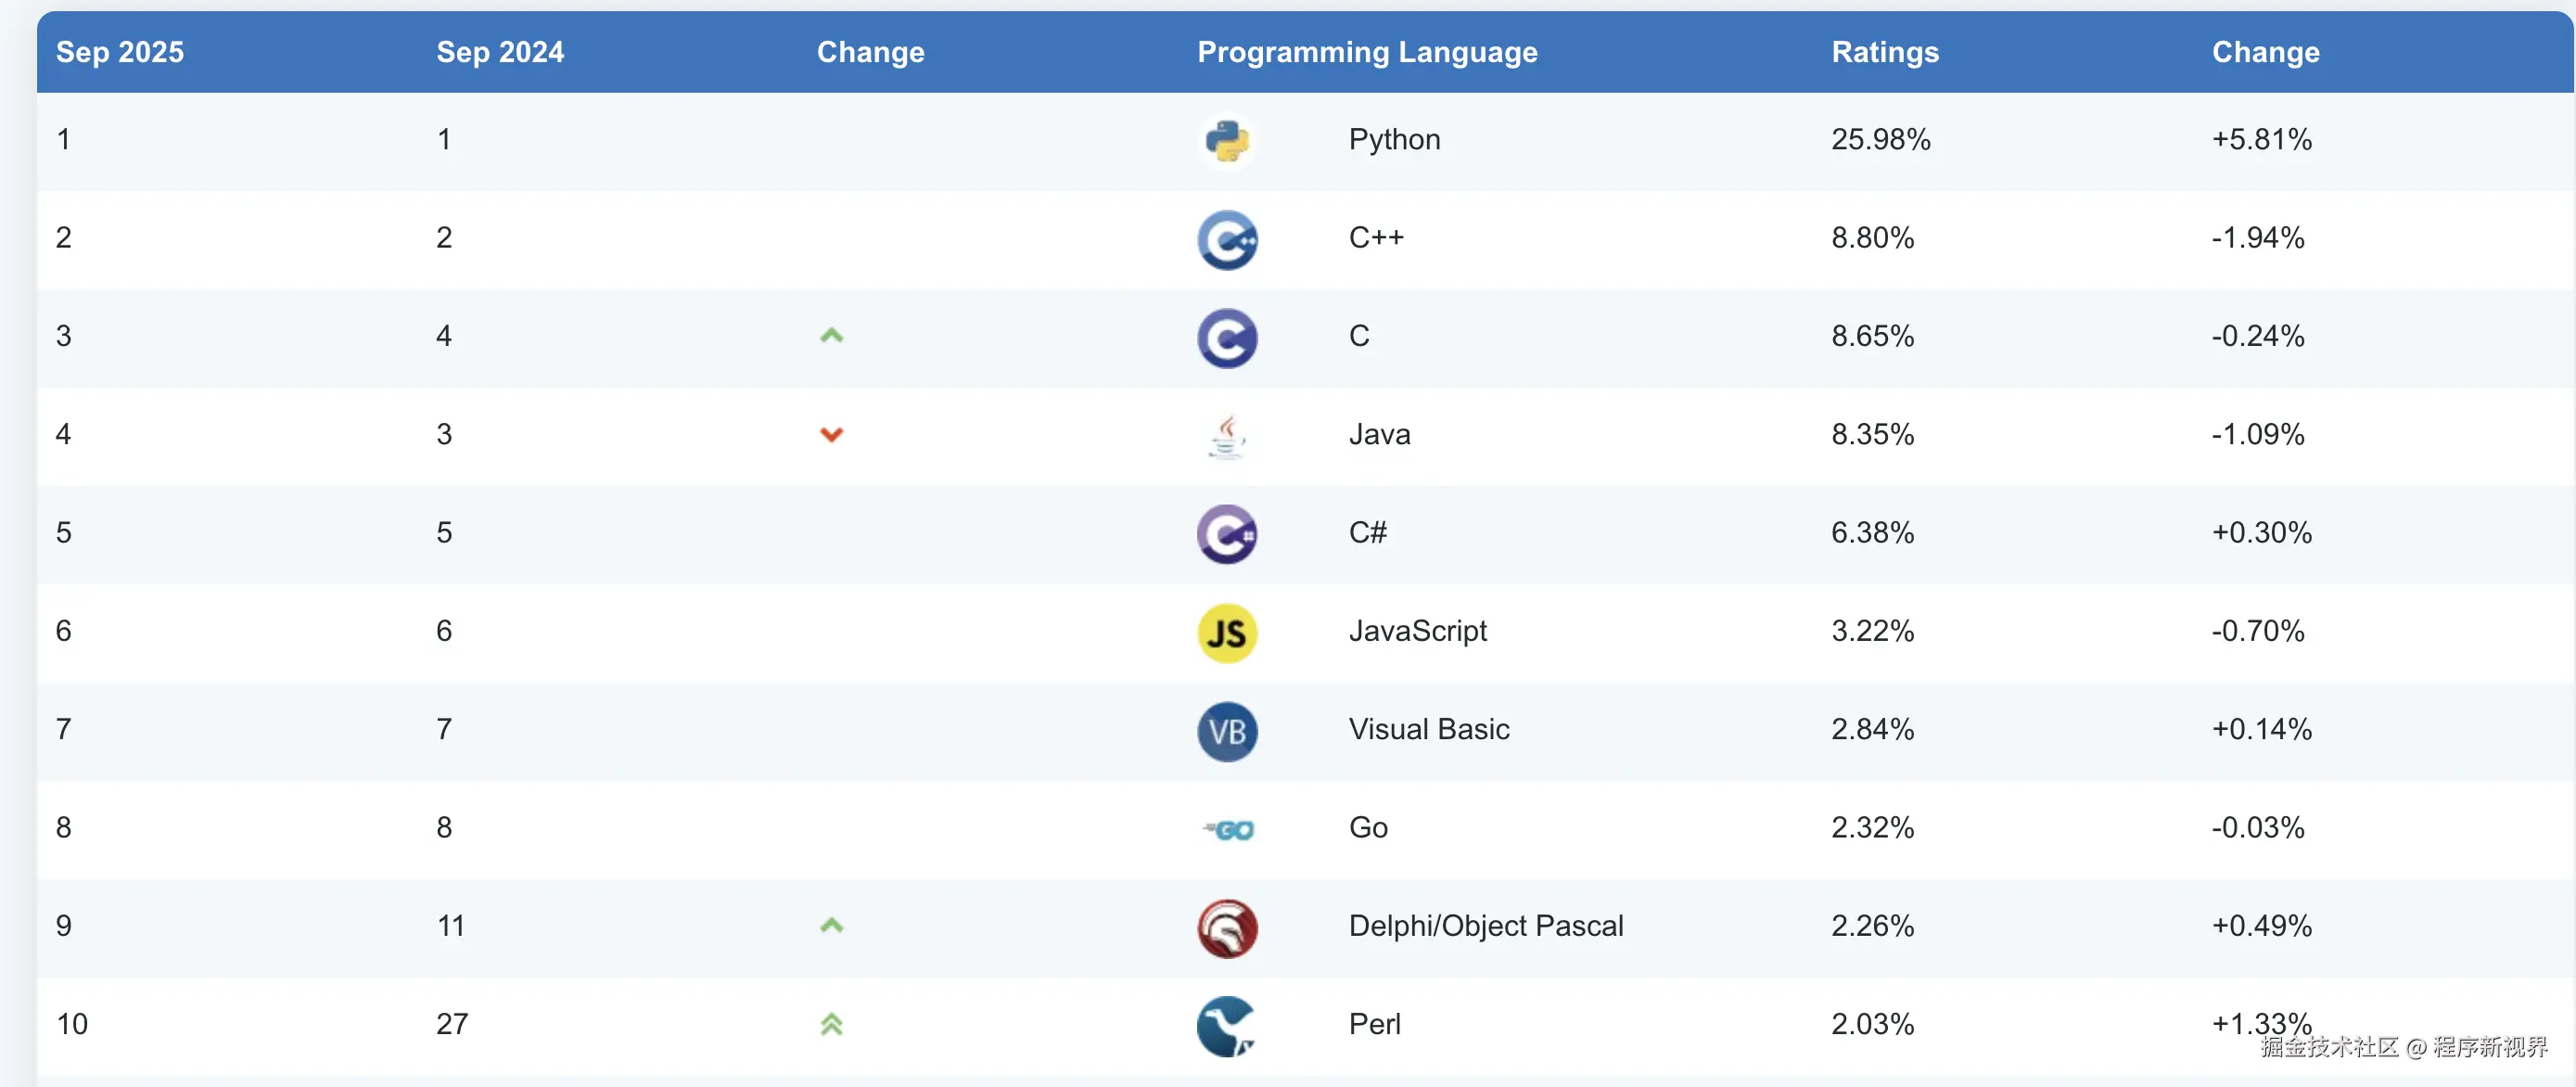The width and height of the screenshot is (2576, 1087).
Task: Click the yellow JS JavaScript icon
Action: pyautogui.click(x=1226, y=632)
